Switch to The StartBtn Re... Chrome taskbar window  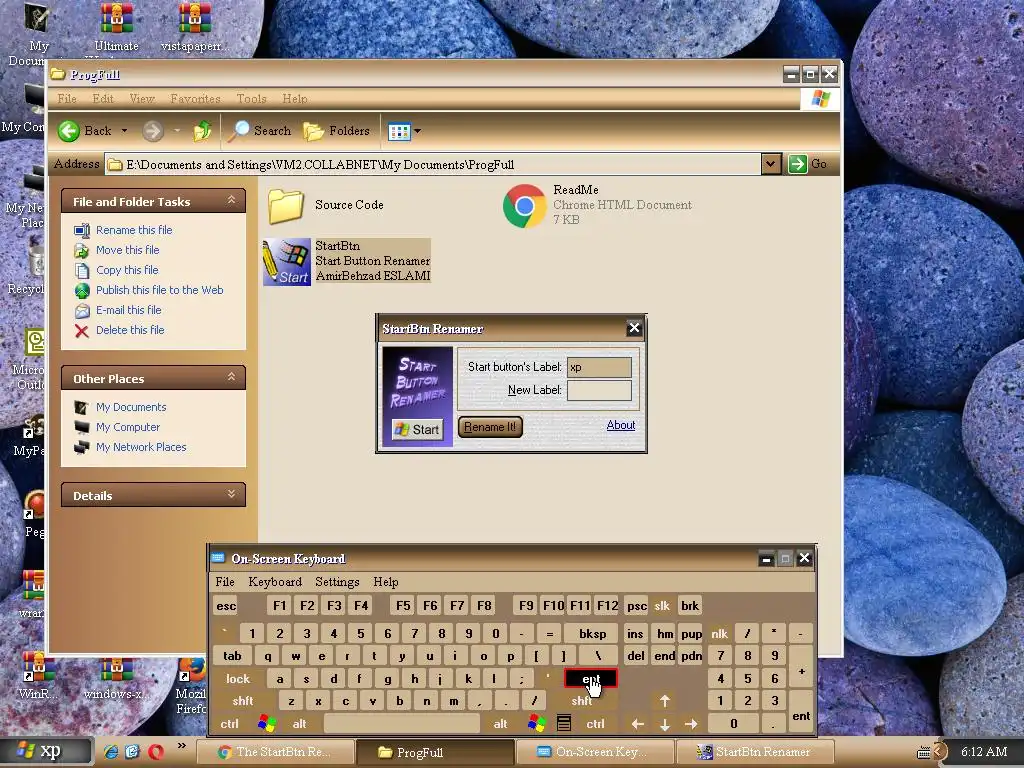[276, 752]
